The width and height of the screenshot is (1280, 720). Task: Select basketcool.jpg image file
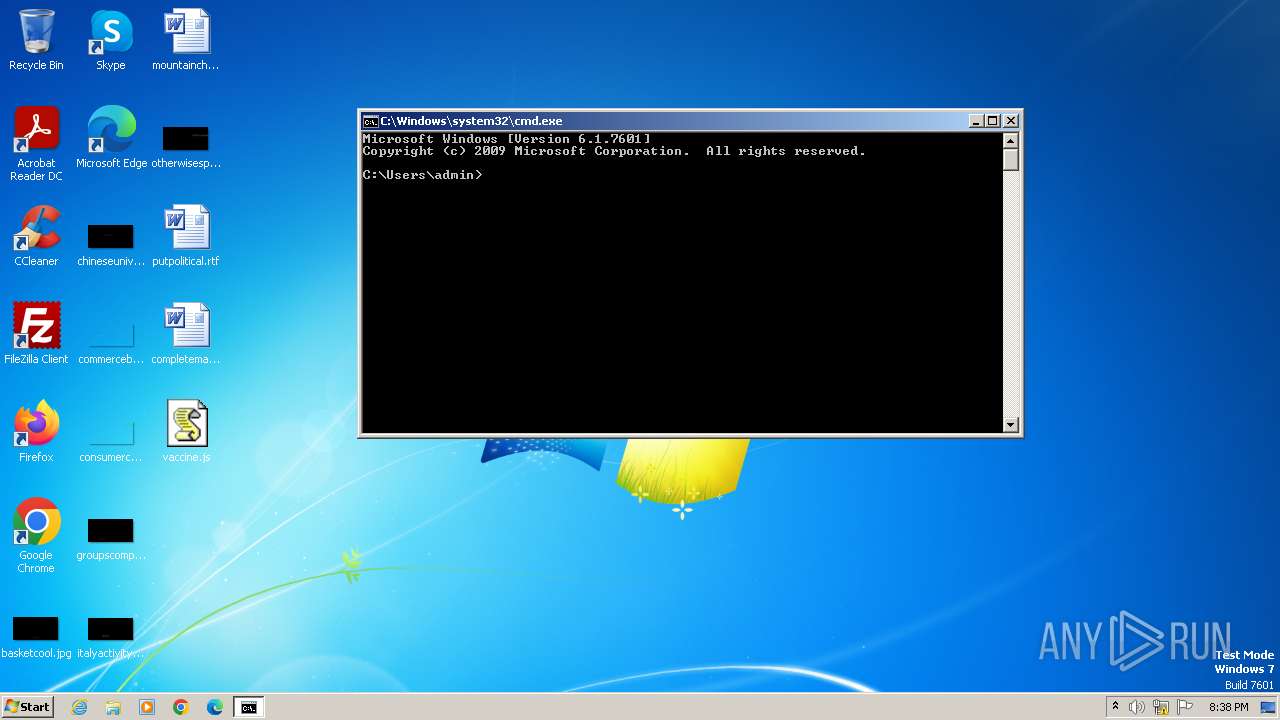coord(36,636)
